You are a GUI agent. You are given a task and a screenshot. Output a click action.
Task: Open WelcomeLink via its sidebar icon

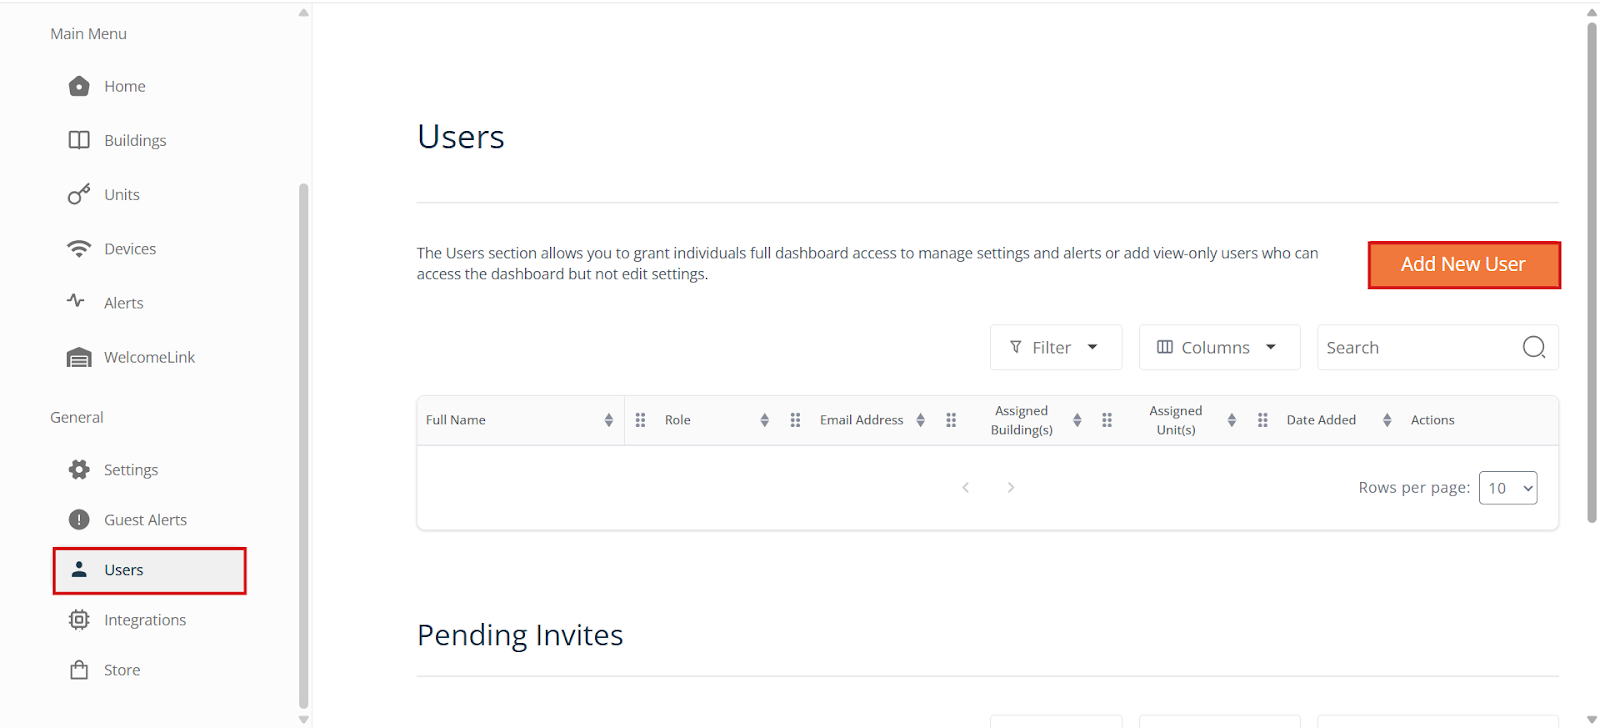click(x=79, y=358)
